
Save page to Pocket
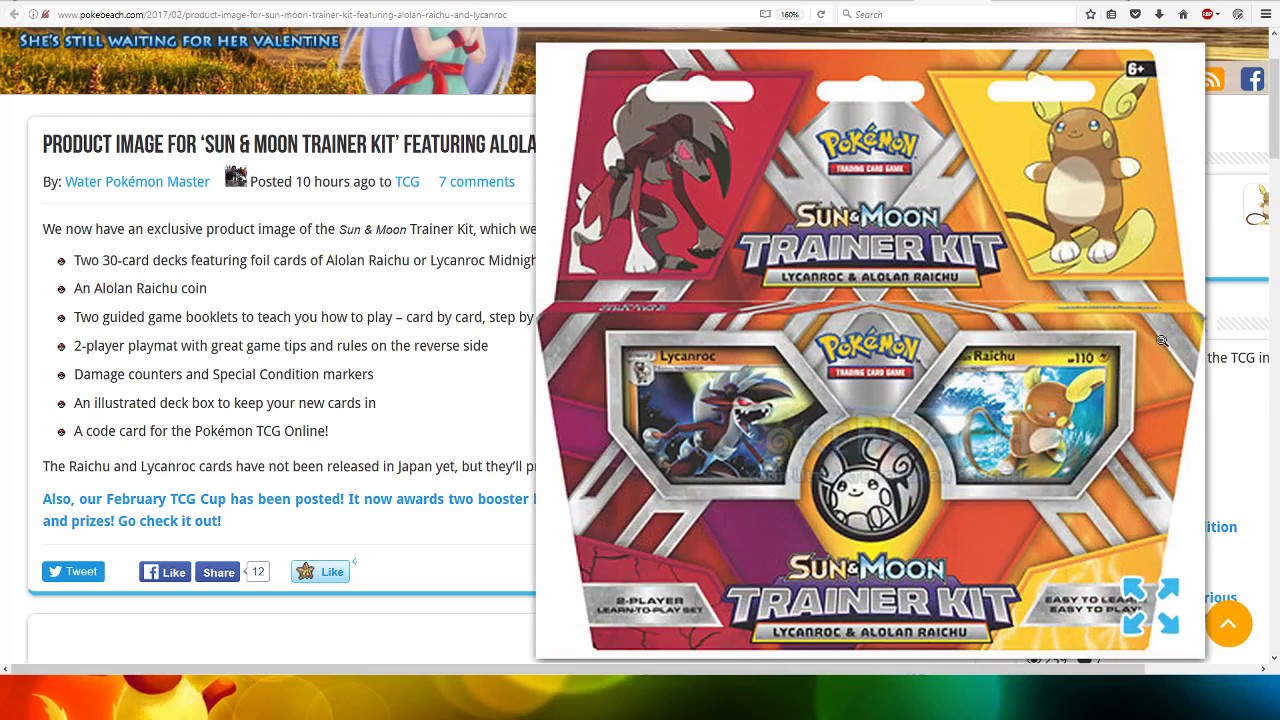[x=1135, y=14]
